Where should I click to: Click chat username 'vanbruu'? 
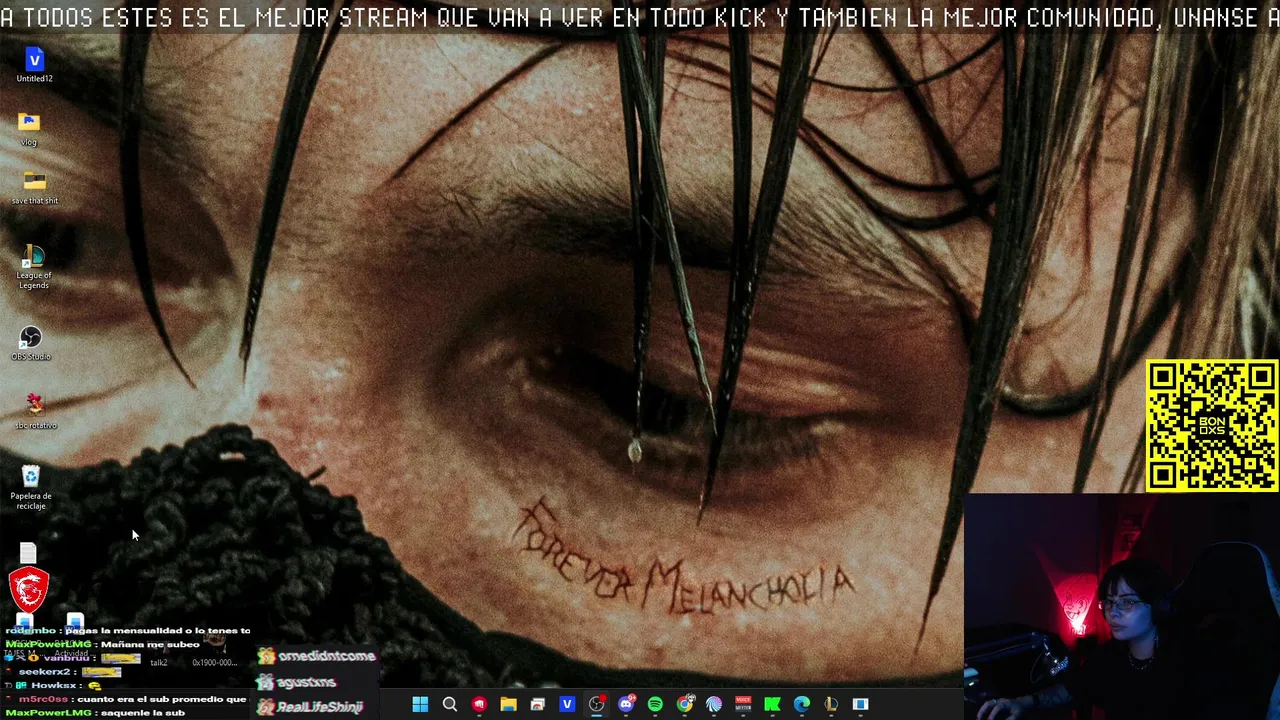click(x=66, y=658)
